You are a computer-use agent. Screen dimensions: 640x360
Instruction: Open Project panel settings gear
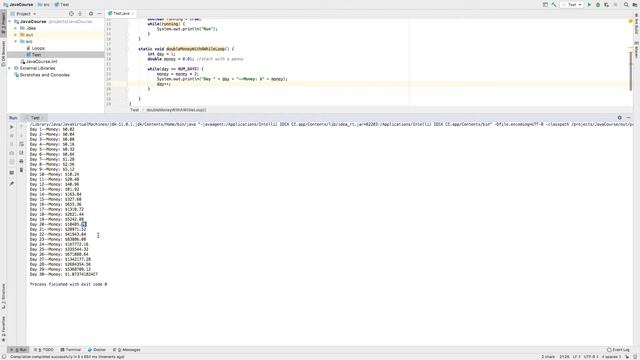coord(91,13)
